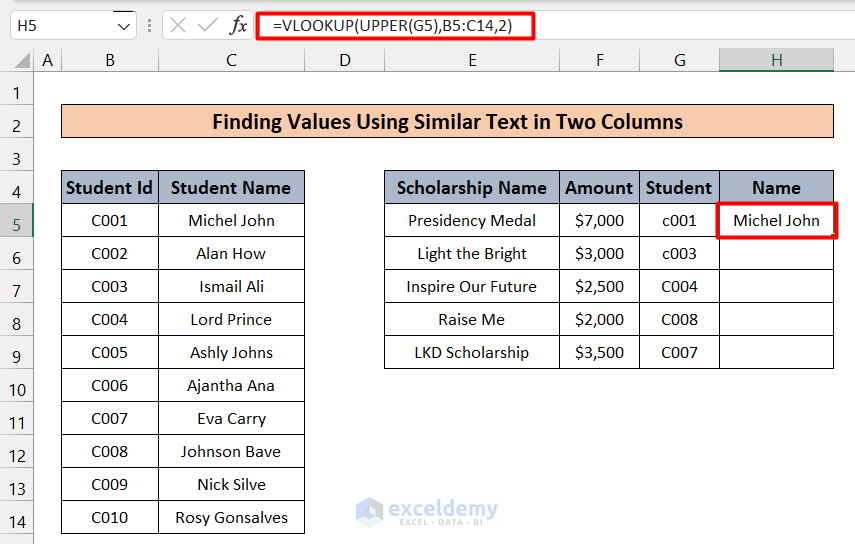The width and height of the screenshot is (855, 544).
Task: Click the 'C001' cell in Student Id
Action: tap(110, 220)
